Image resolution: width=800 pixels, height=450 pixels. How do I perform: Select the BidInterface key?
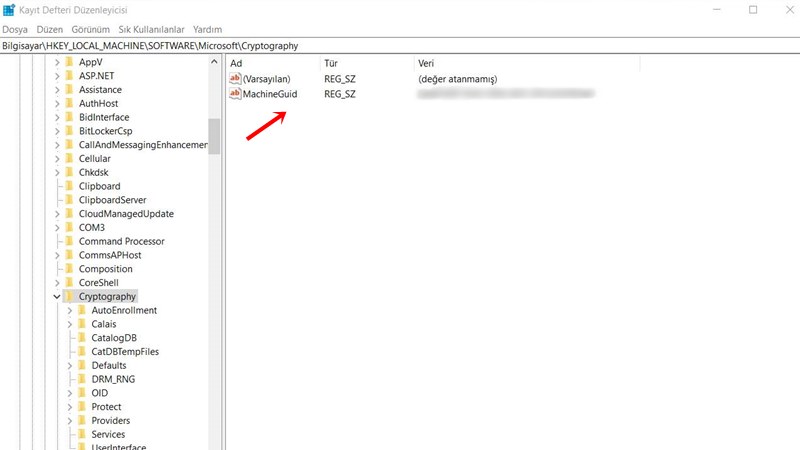pyautogui.click(x=104, y=117)
